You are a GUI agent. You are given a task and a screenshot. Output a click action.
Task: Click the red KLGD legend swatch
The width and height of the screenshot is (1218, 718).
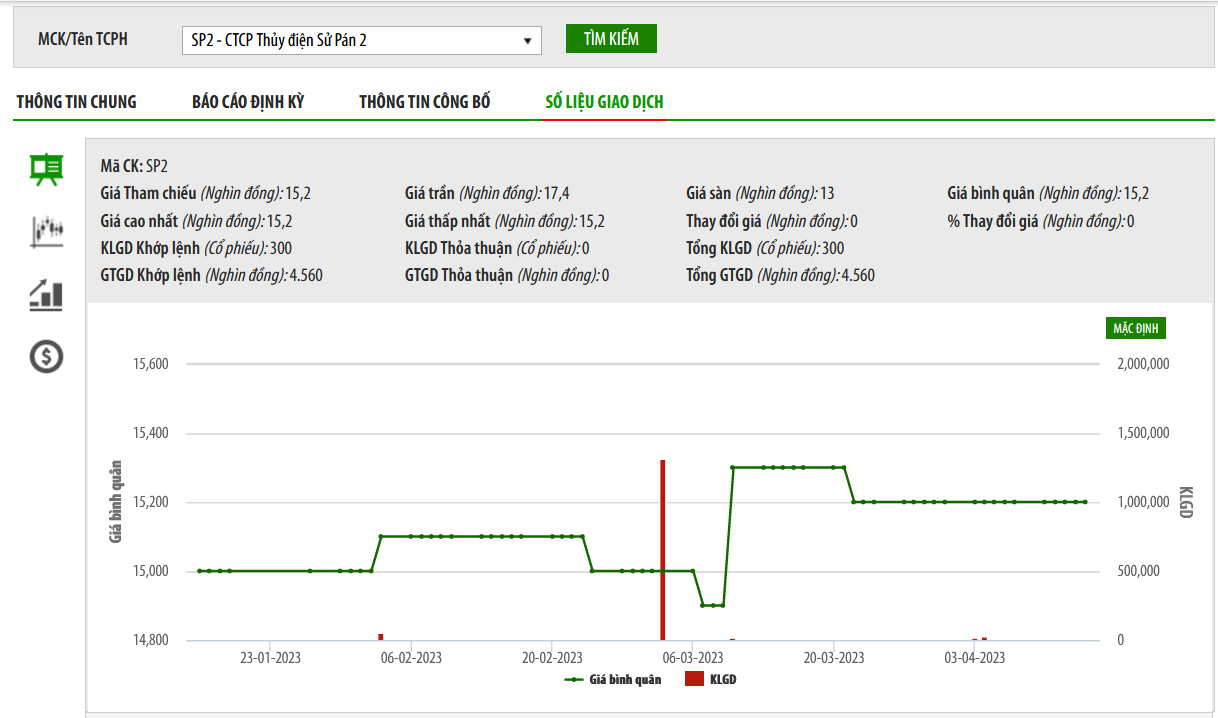(x=694, y=679)
